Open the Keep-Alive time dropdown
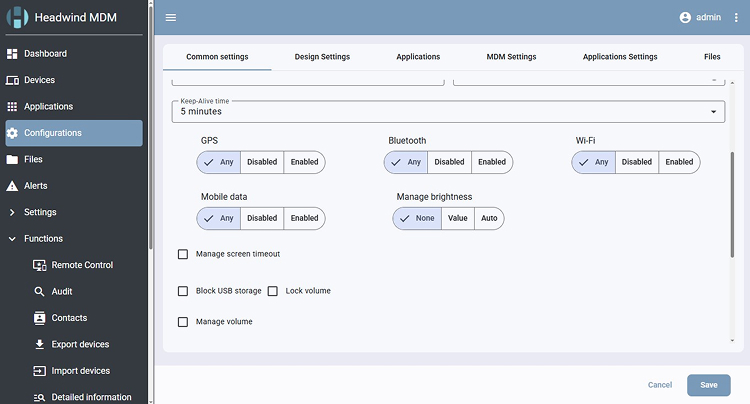The image size is (750, 404). click(448, 111)
